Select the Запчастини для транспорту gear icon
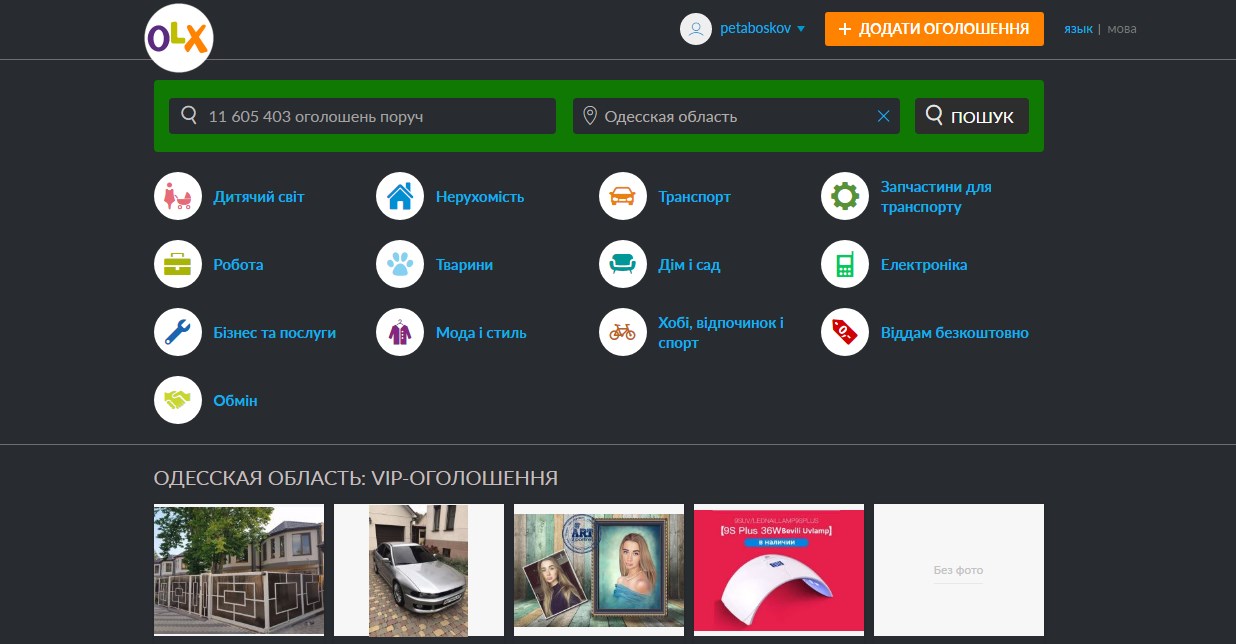 coord(844,196)
